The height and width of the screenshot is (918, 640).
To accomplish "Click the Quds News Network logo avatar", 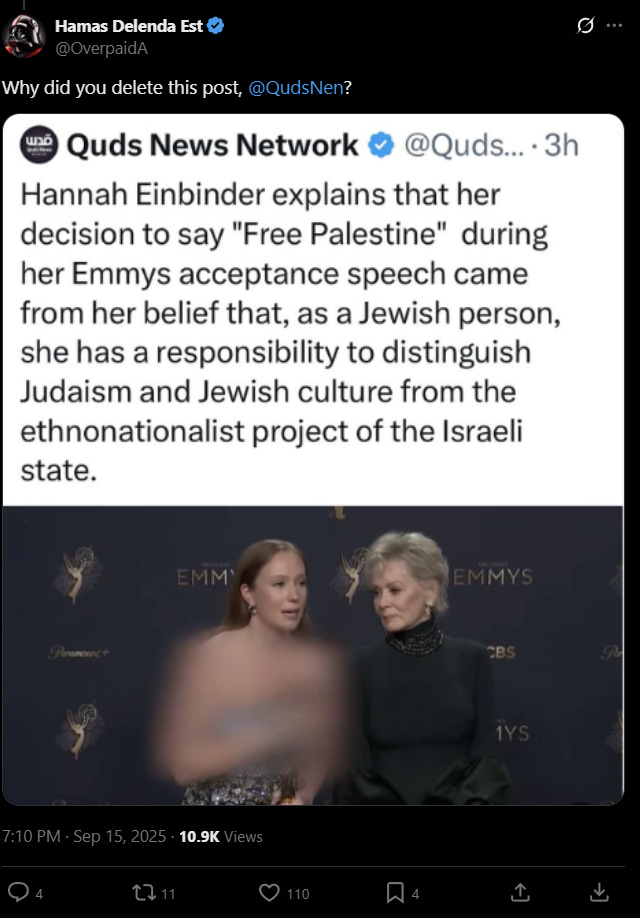I will click(x=39, y=144).
